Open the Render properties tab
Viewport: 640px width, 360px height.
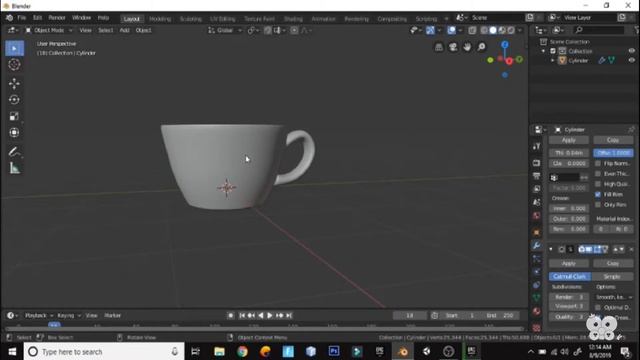pos(537,163)
